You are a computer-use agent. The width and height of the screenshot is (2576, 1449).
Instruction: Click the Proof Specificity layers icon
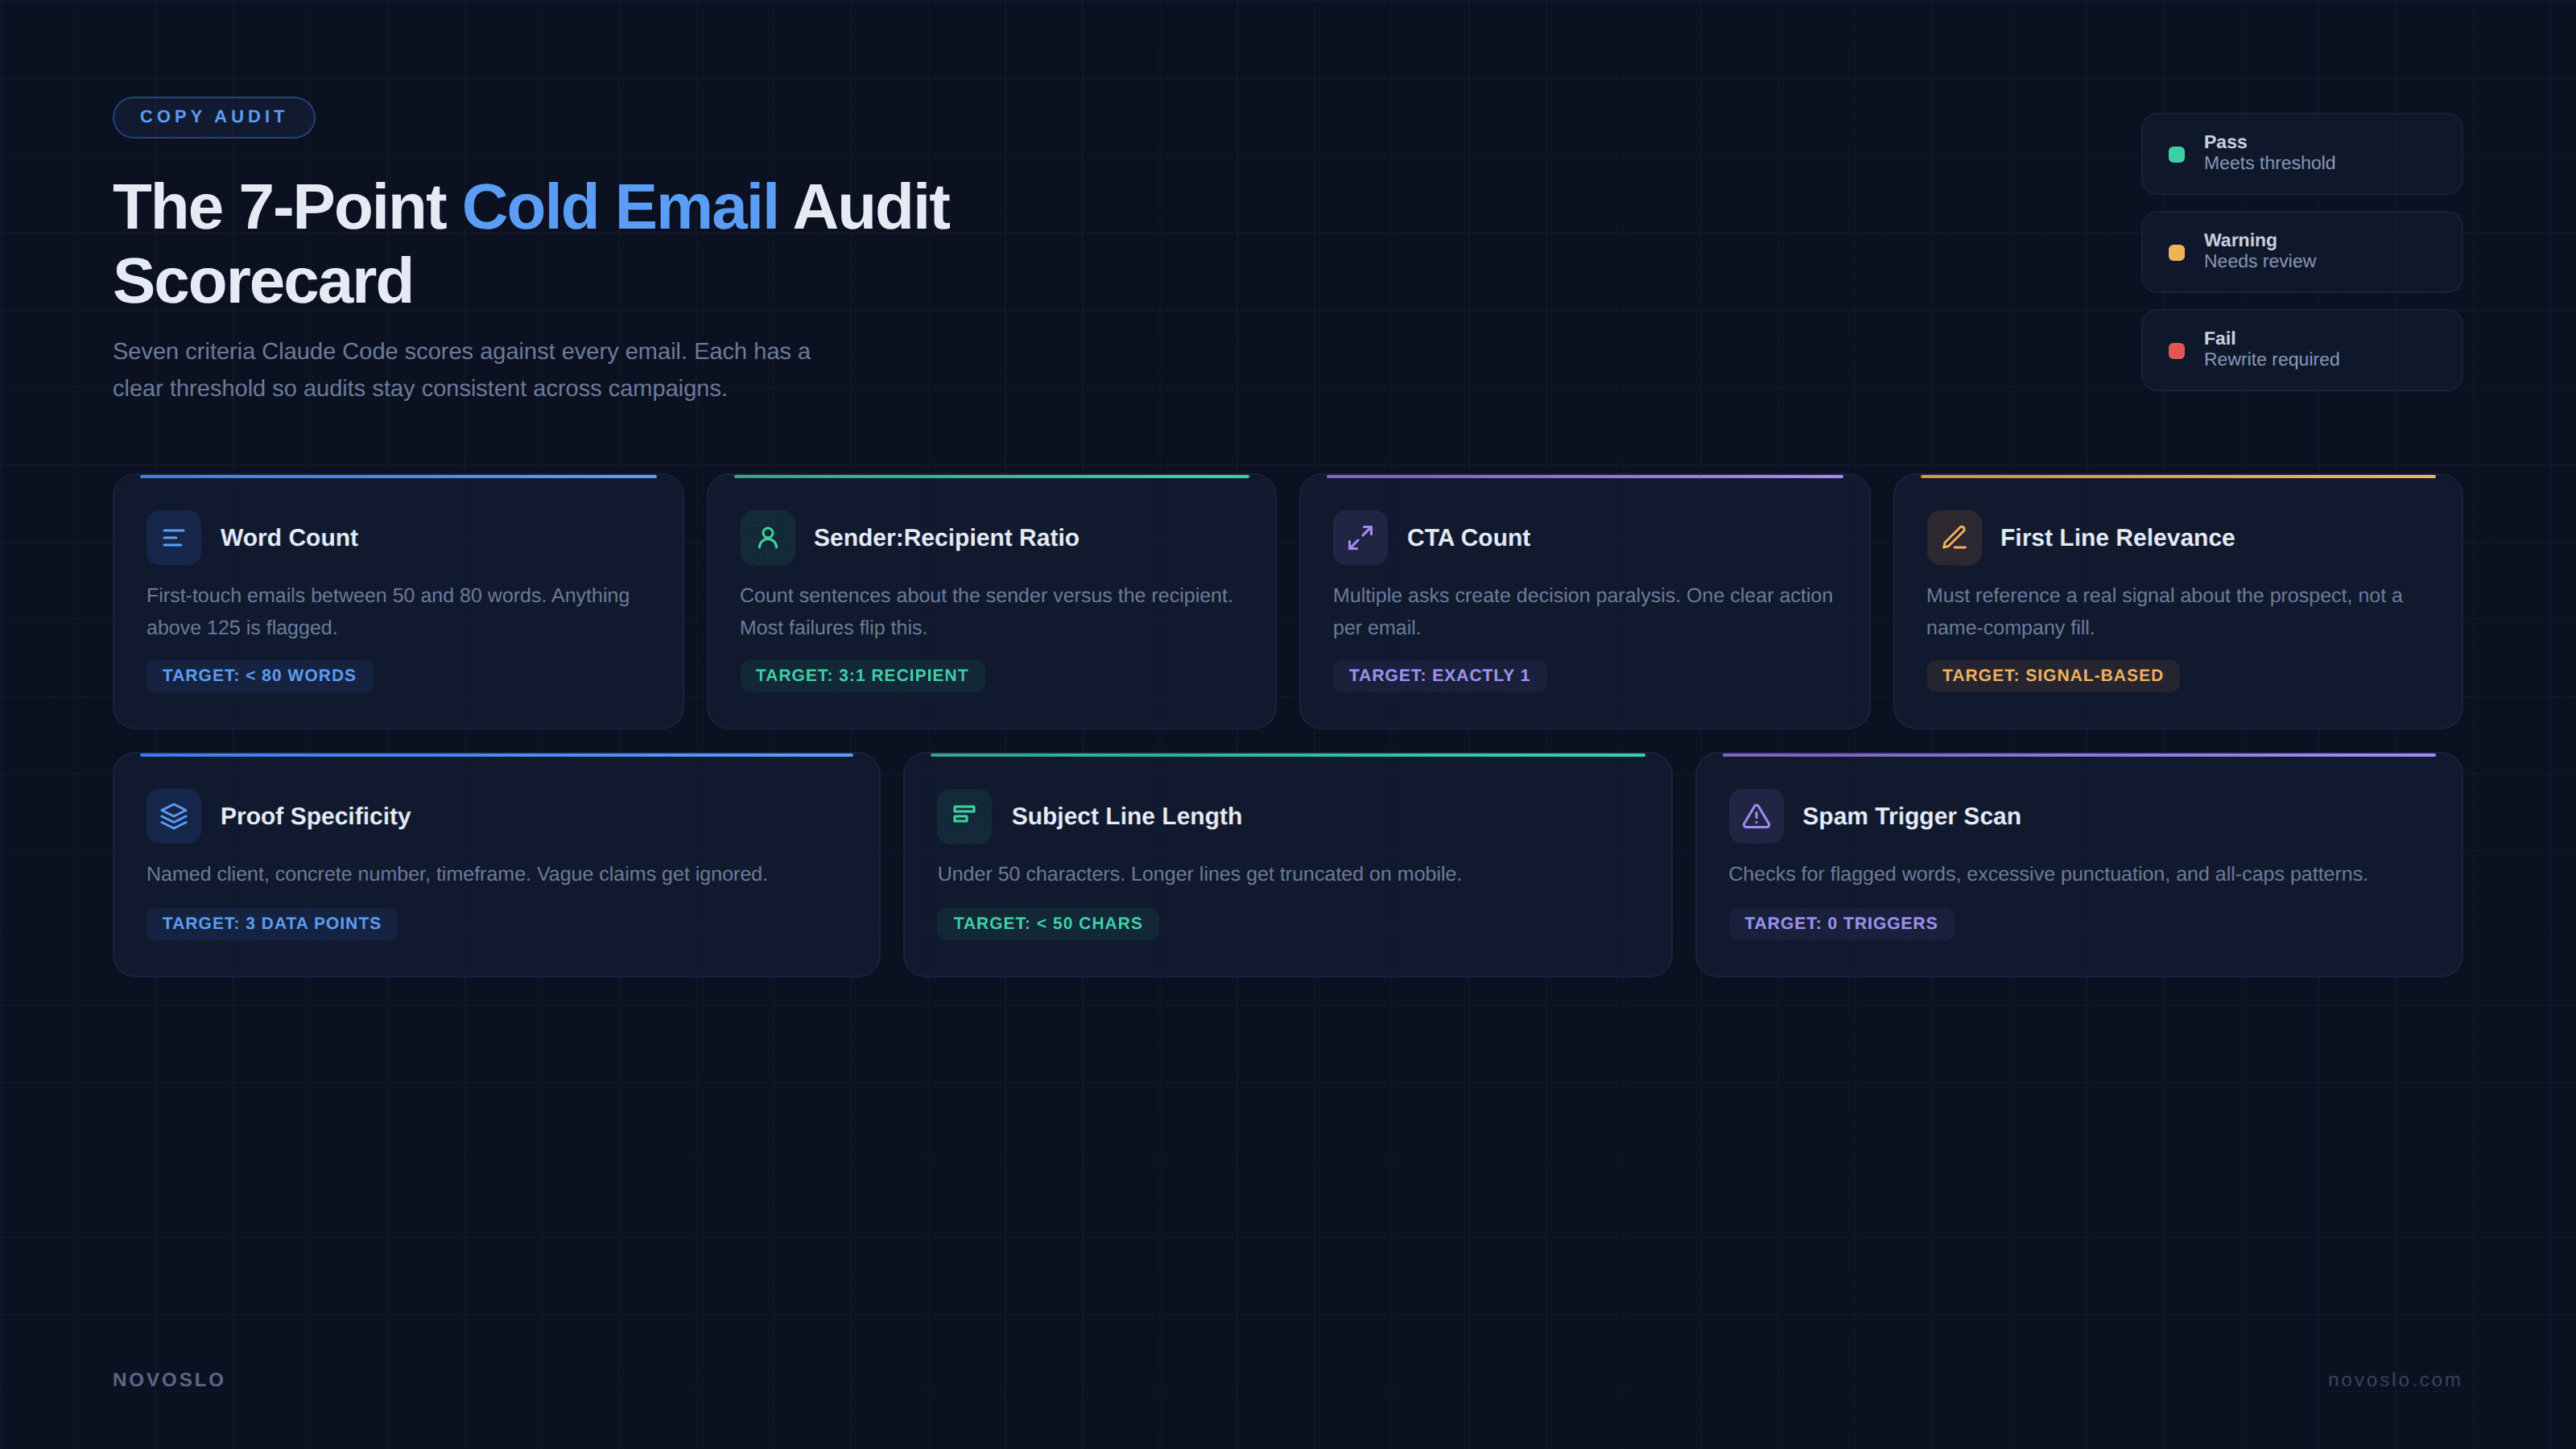click(x=173, y=815)
